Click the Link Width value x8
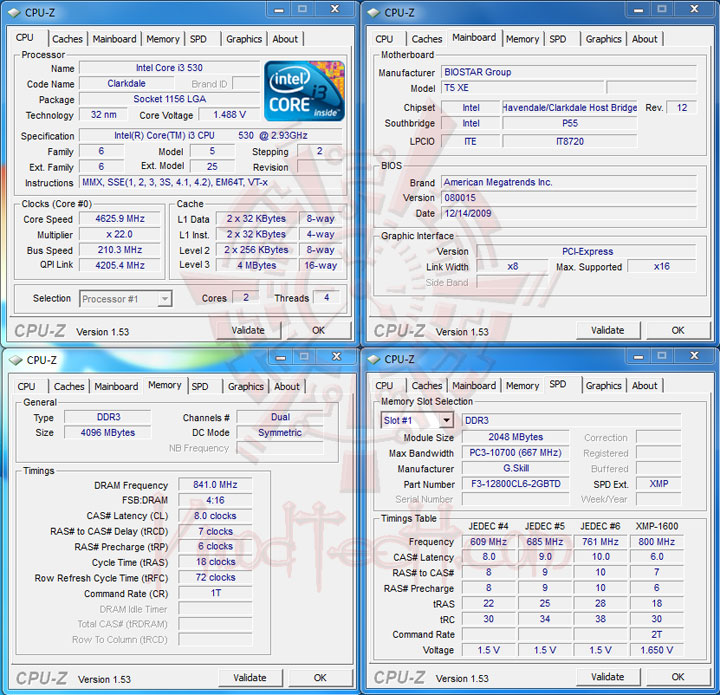This screenshot has height=695, width=720. pos(512,267)
